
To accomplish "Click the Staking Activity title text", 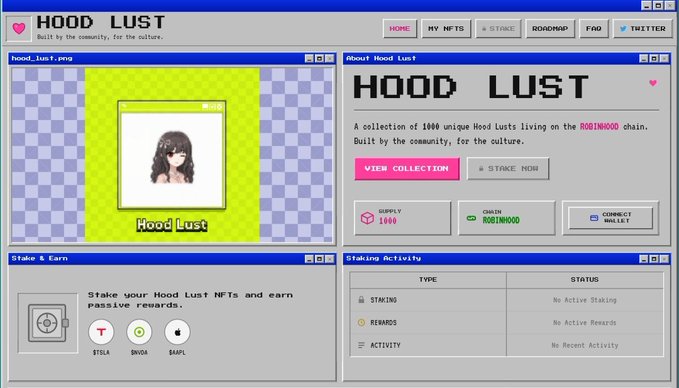I will click(x=383, y=259).
